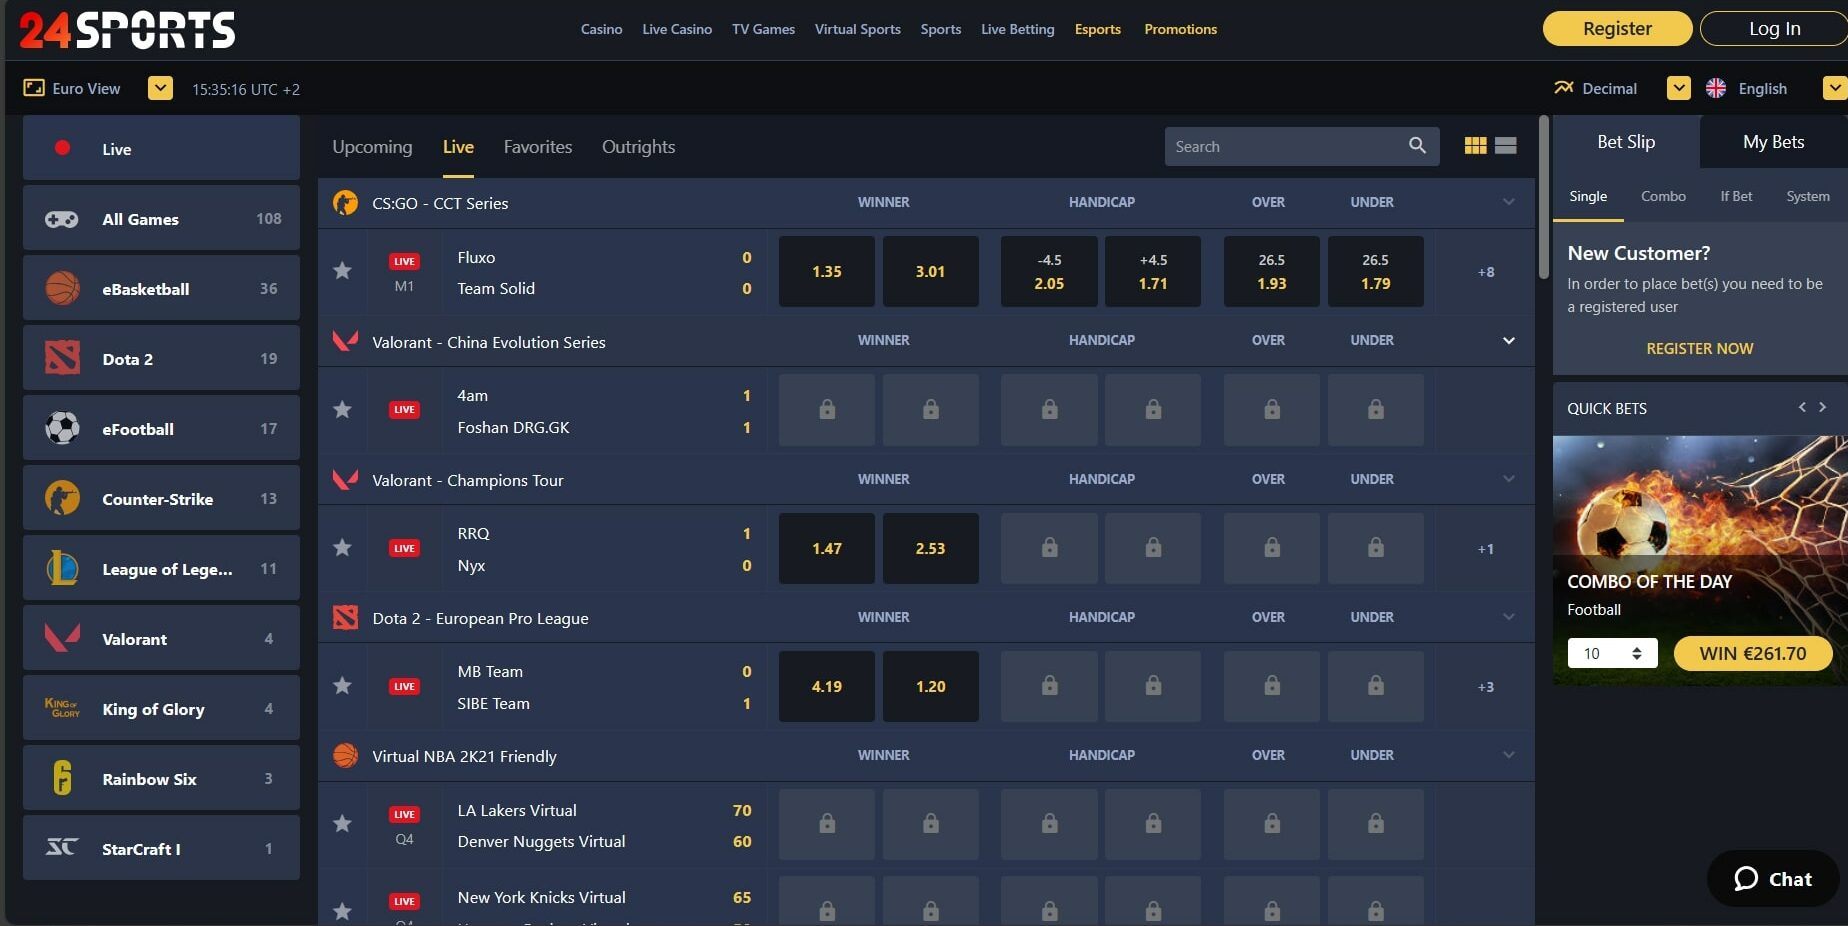The height and width of the screenshot is (926, 1848).
Task: Select the Valorant sidebar category
Action: (x=161, y=639)
